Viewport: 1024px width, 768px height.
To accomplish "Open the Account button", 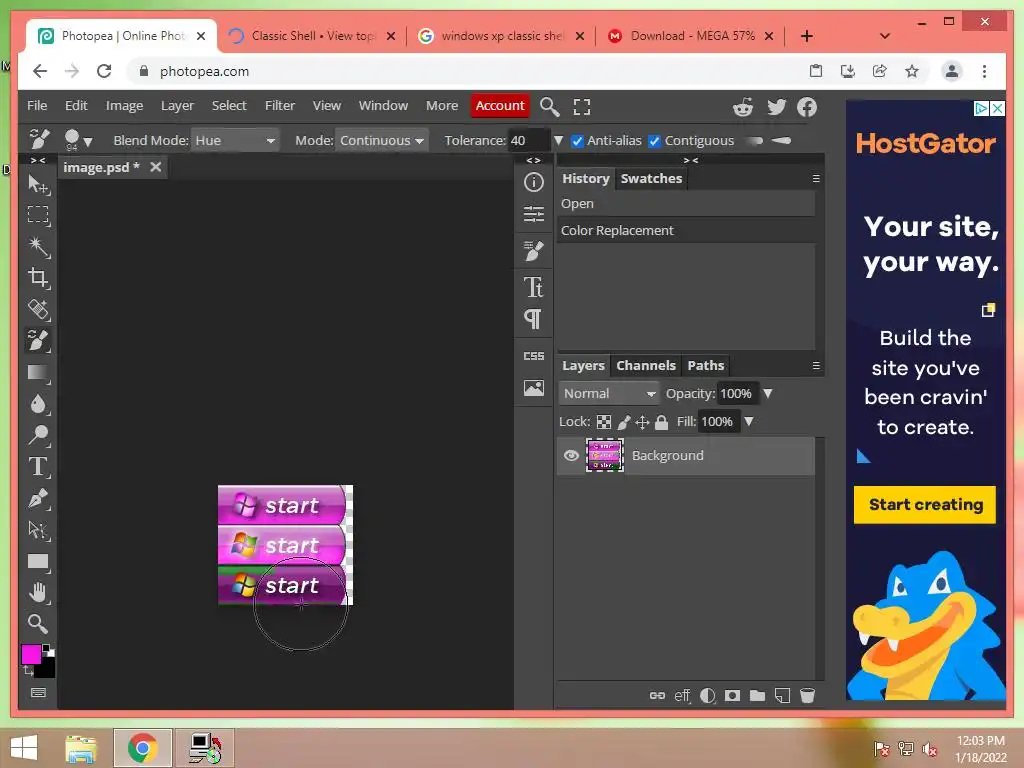I will click(x=500, y=106).
